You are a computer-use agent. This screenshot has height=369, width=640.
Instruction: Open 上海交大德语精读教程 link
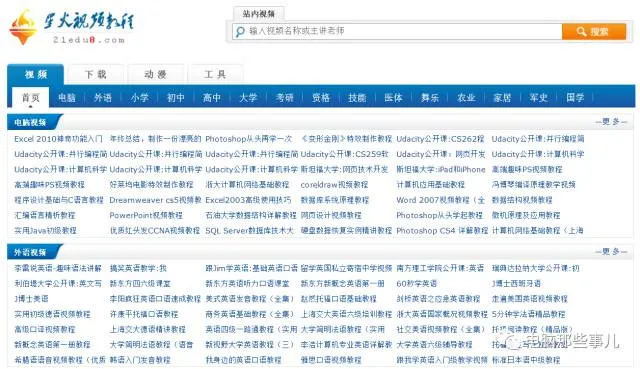147,329
